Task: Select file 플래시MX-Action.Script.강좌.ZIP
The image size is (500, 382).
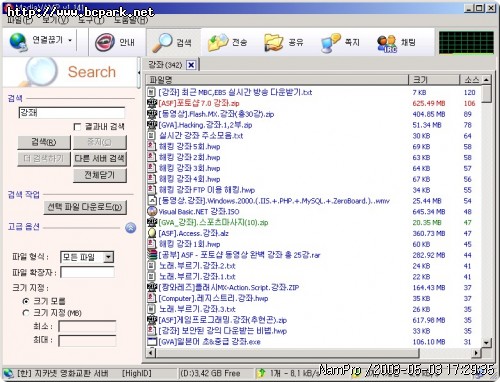Action: pos(229,287)
